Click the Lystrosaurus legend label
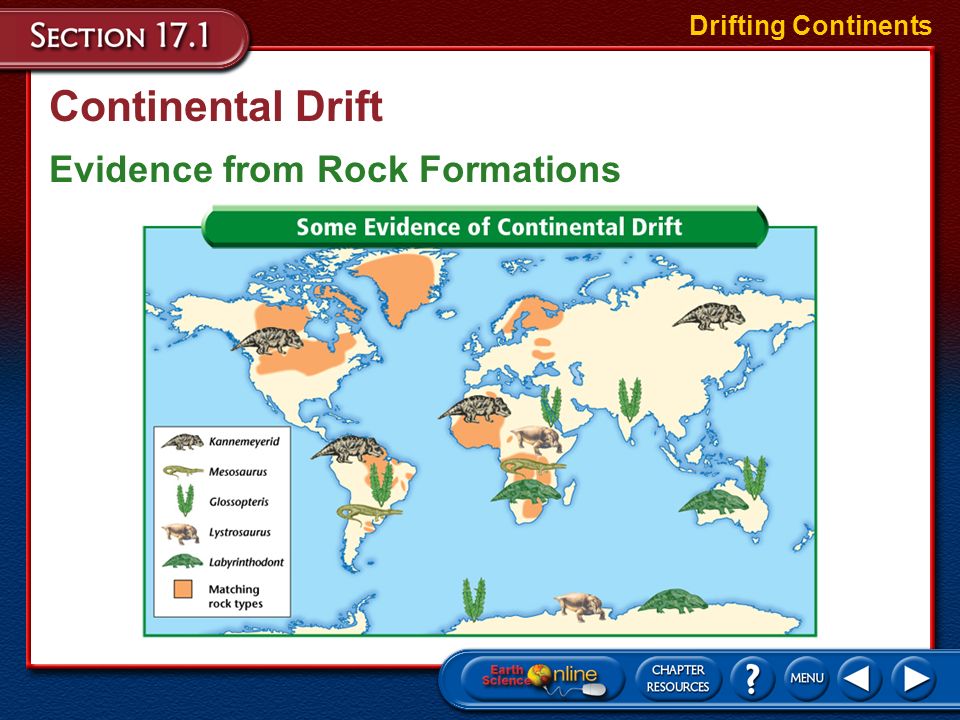 240,532
